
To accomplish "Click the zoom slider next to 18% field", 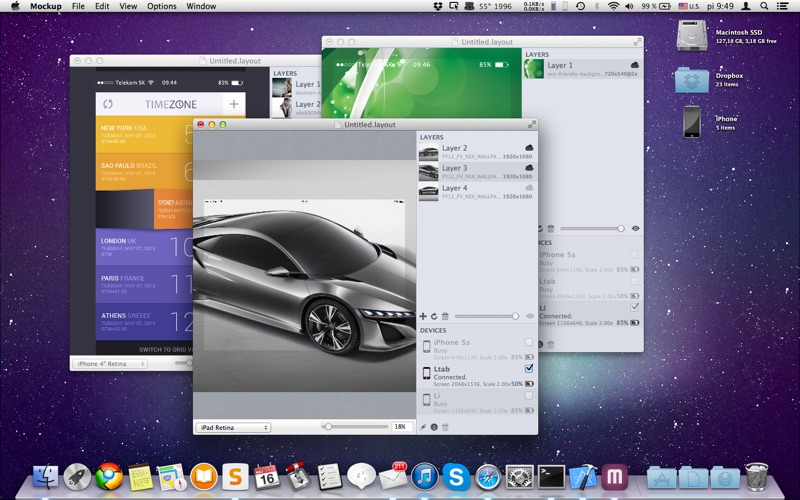I will point(356,427).
